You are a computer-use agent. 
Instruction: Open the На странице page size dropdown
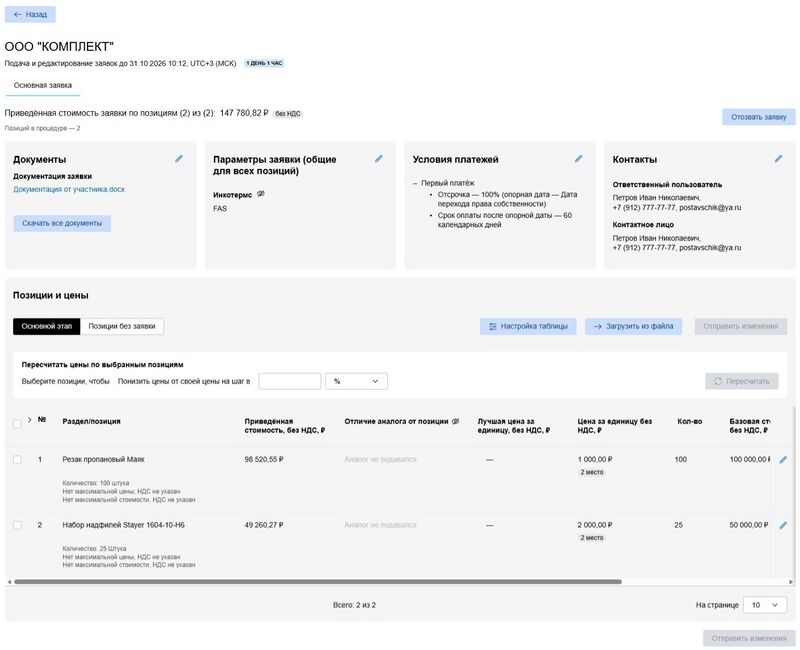coord(765,605)
